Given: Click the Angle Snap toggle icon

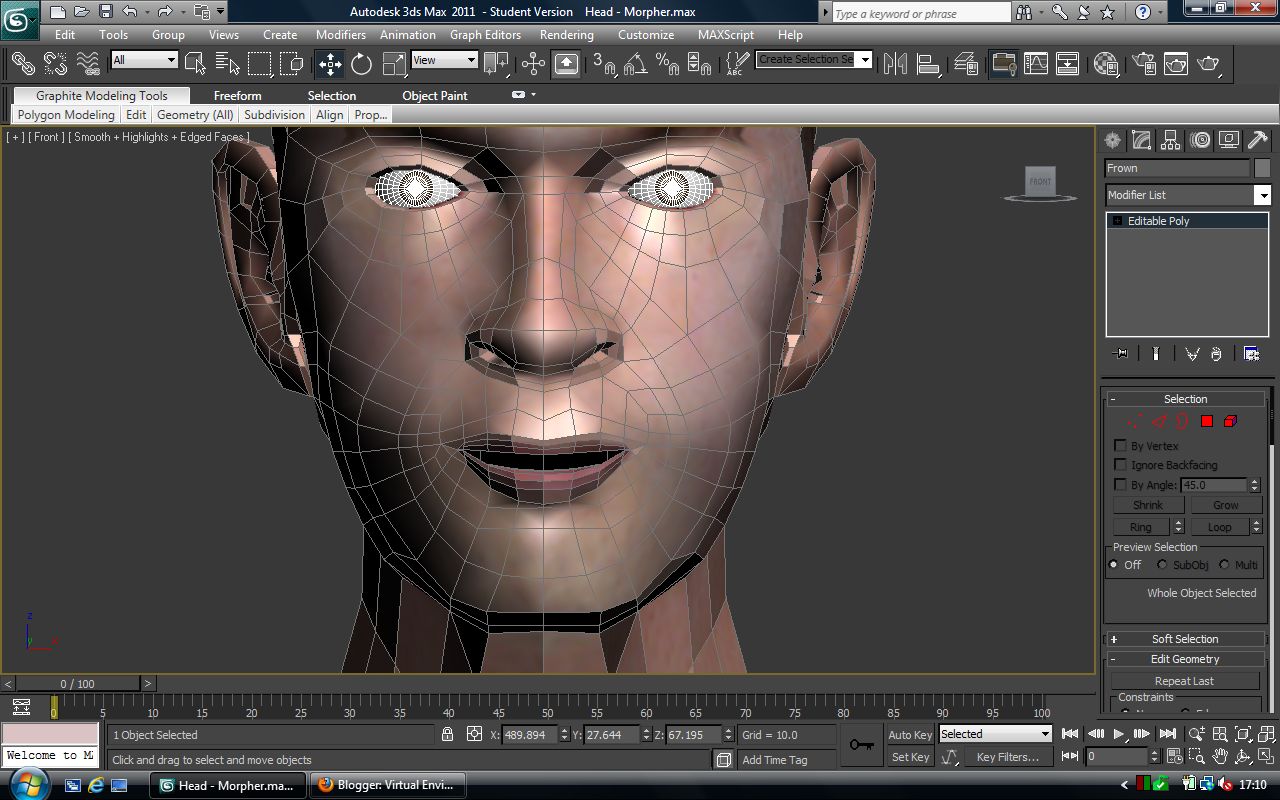Looking at the screenshot, I should coord(635,64).
